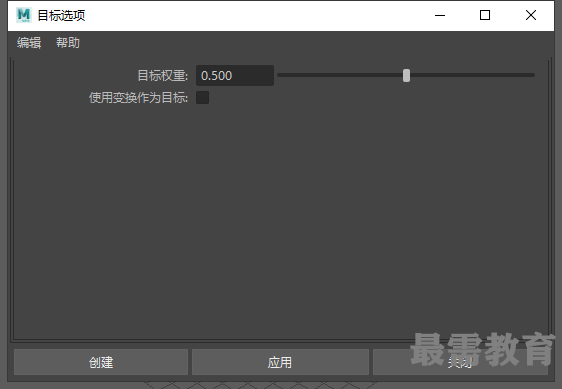
Task: Close the 目标选项 window with X
Action: click(531, 15)
